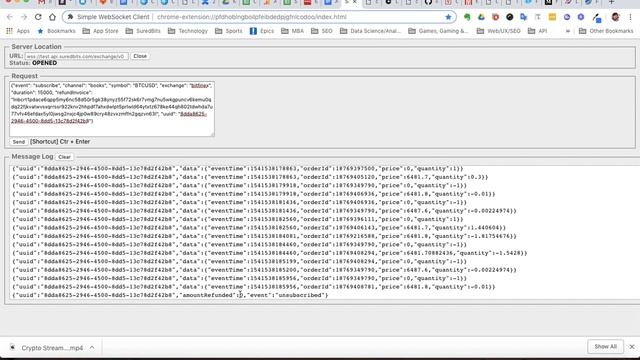Open the browser home page
Image resolution: width=640 pixels, height=360 pixels.
point(52,17)
